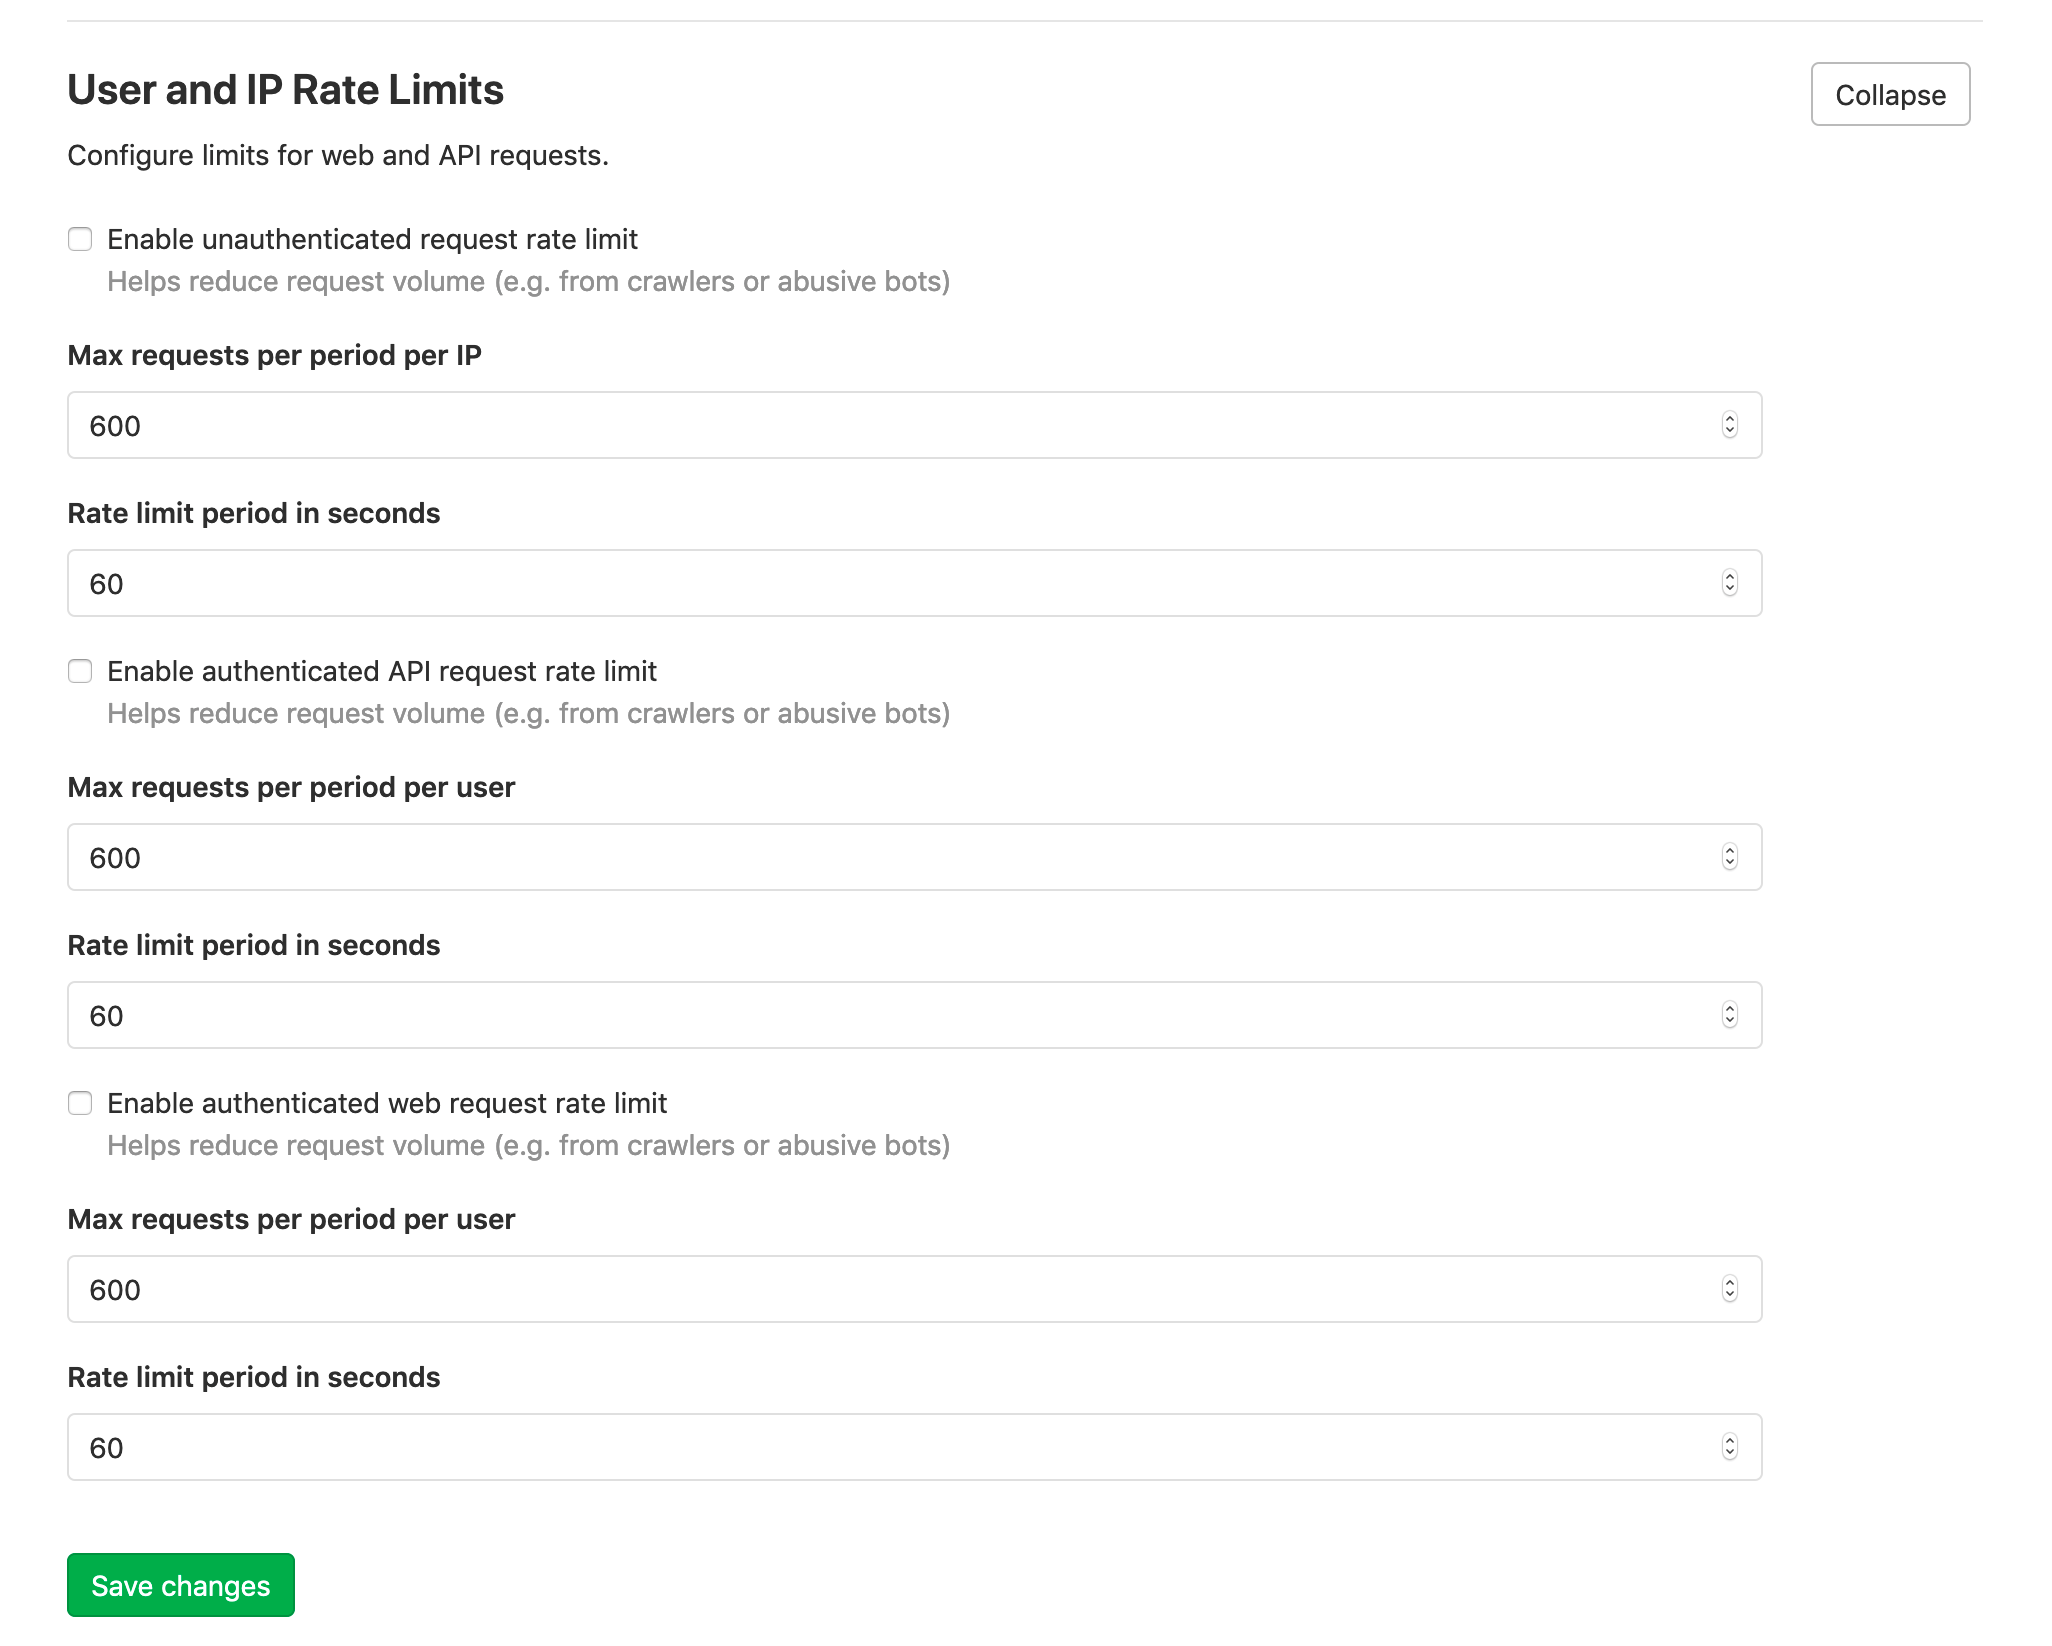2052x1646 pixels.
Task: Collapse the User and IP Rate Limits section
Action: [1889, 94]
